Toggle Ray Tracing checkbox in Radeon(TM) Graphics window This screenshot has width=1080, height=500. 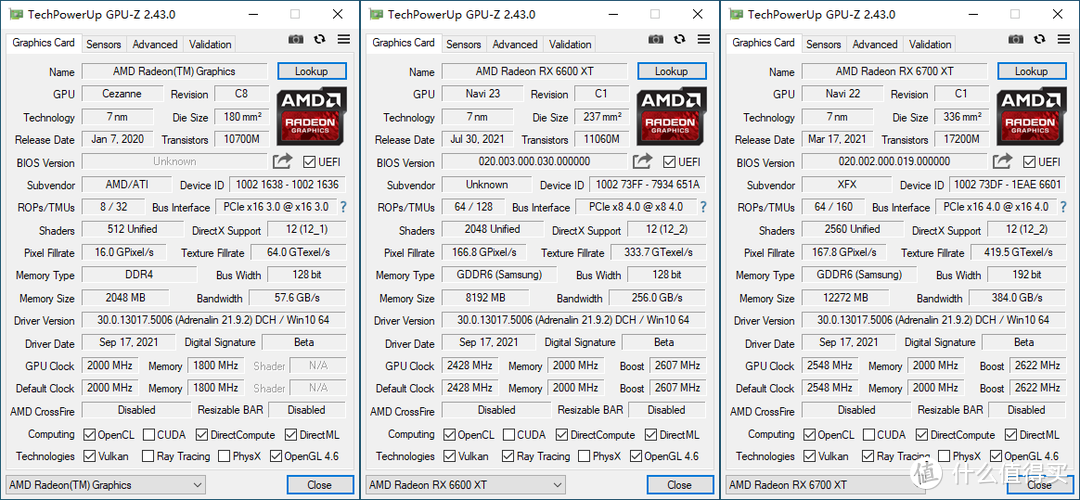[148, 456]
